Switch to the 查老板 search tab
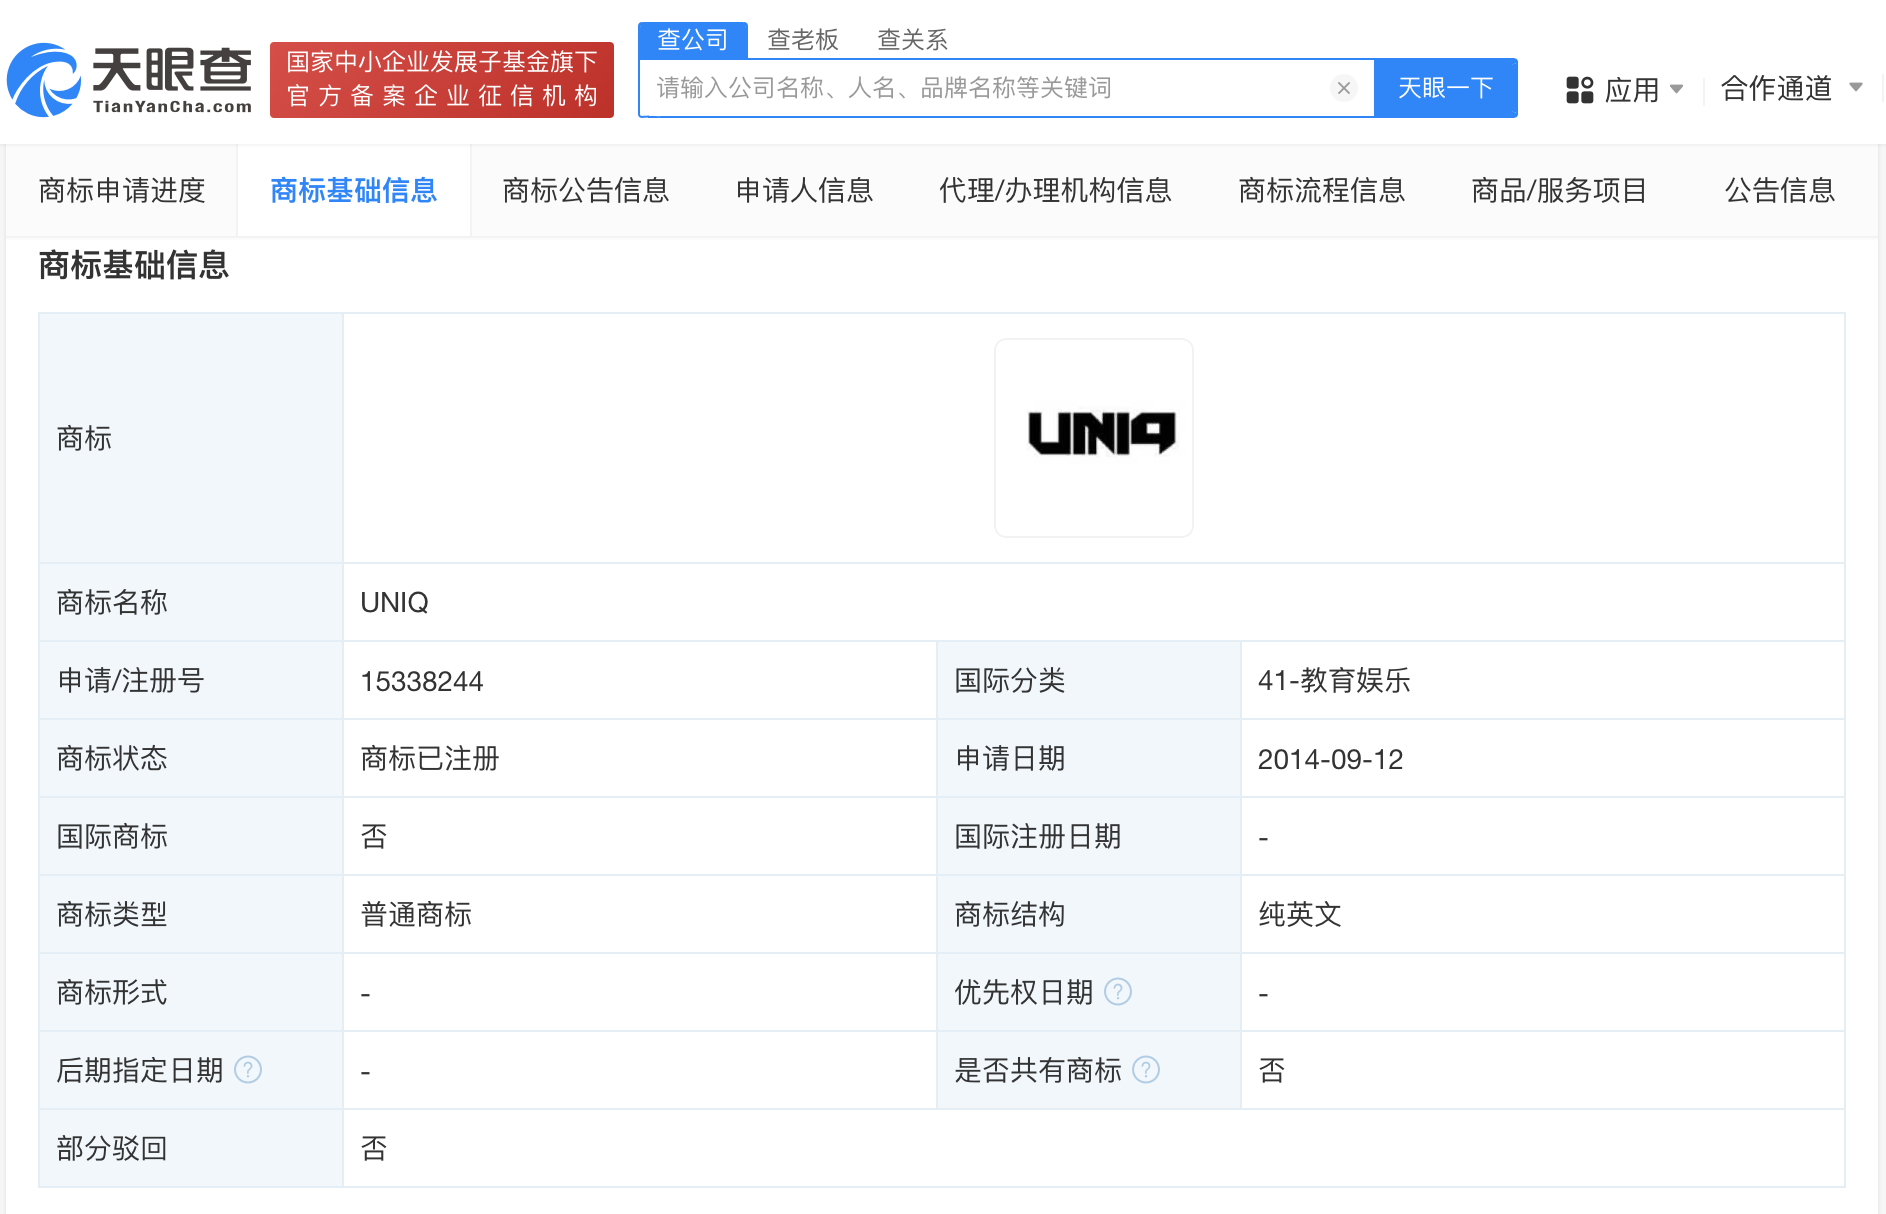Screen dimensions: 1886x1214 tap(803, 39)
